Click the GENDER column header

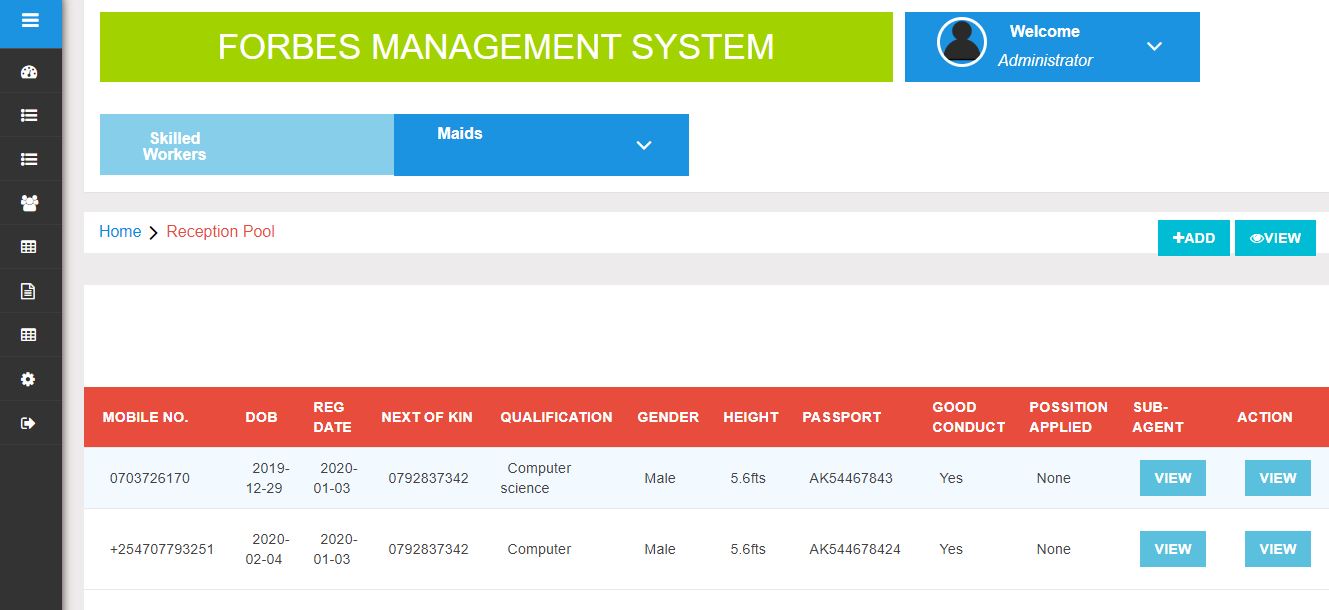668,417
